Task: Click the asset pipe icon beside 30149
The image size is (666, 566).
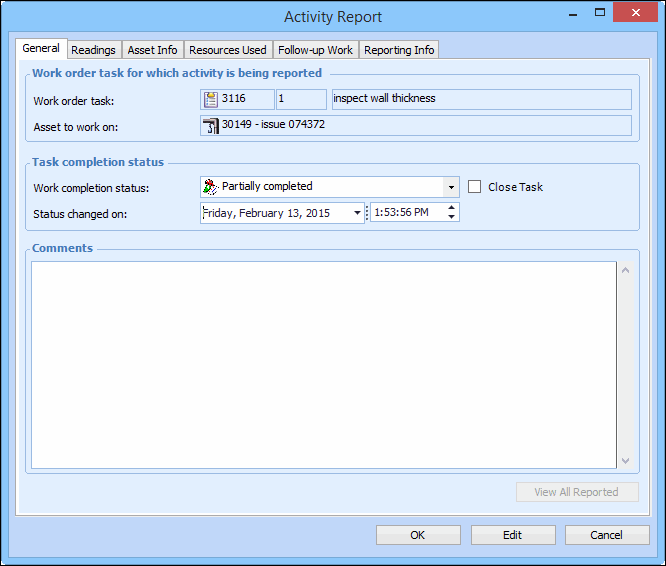Action: (x=211, y=126)
